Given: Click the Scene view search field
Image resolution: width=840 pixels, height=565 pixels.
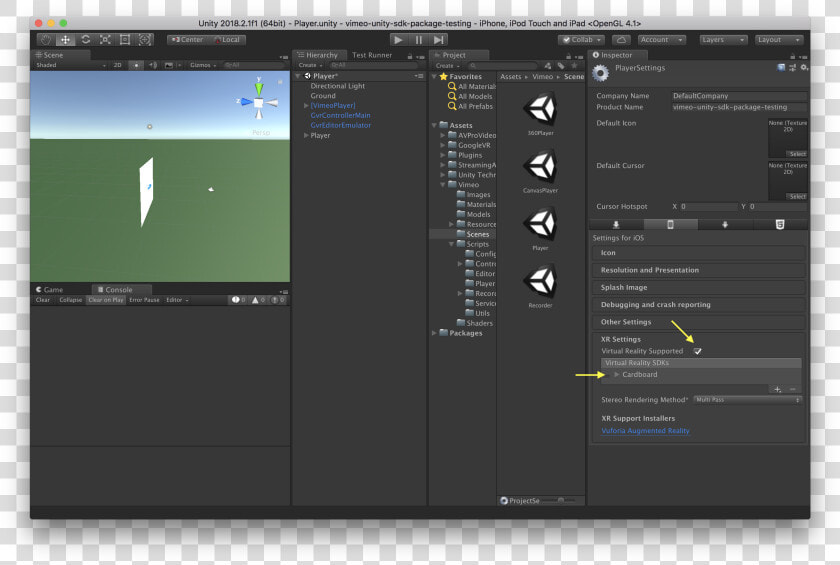Looking at the screenshot, I should tap(253, 65).
